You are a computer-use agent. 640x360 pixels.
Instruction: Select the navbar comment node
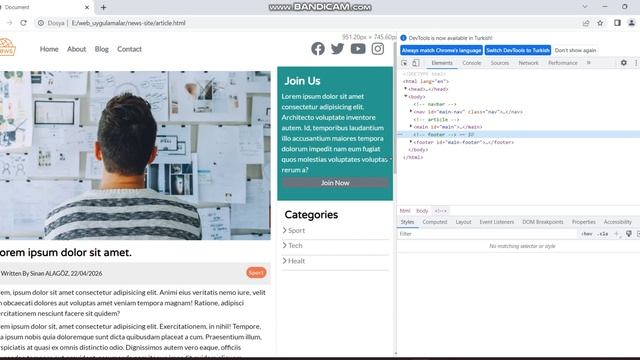(x=435, y=104)
